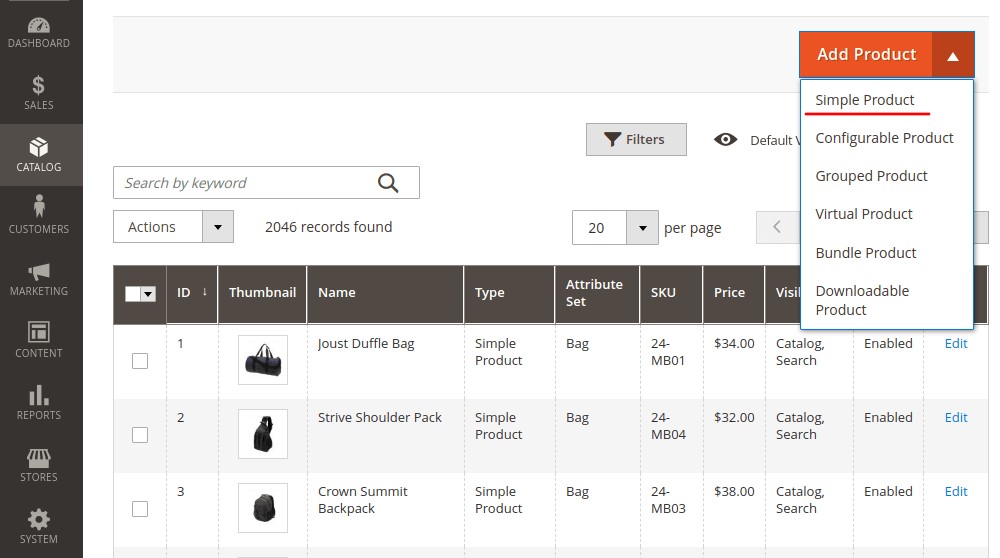Viewport: 1000px width, 558px height.
Task: Choose Grouped Product from menu
Action: pyautogui.click(x=871, y=176)
